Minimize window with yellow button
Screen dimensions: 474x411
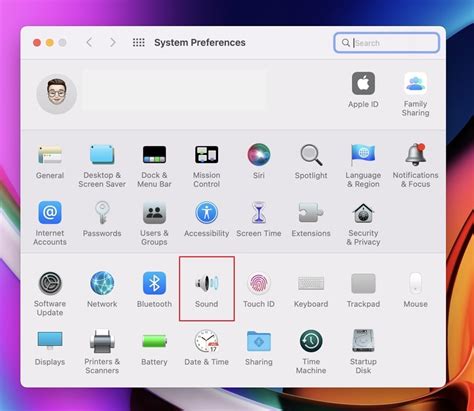coord(50,43)
